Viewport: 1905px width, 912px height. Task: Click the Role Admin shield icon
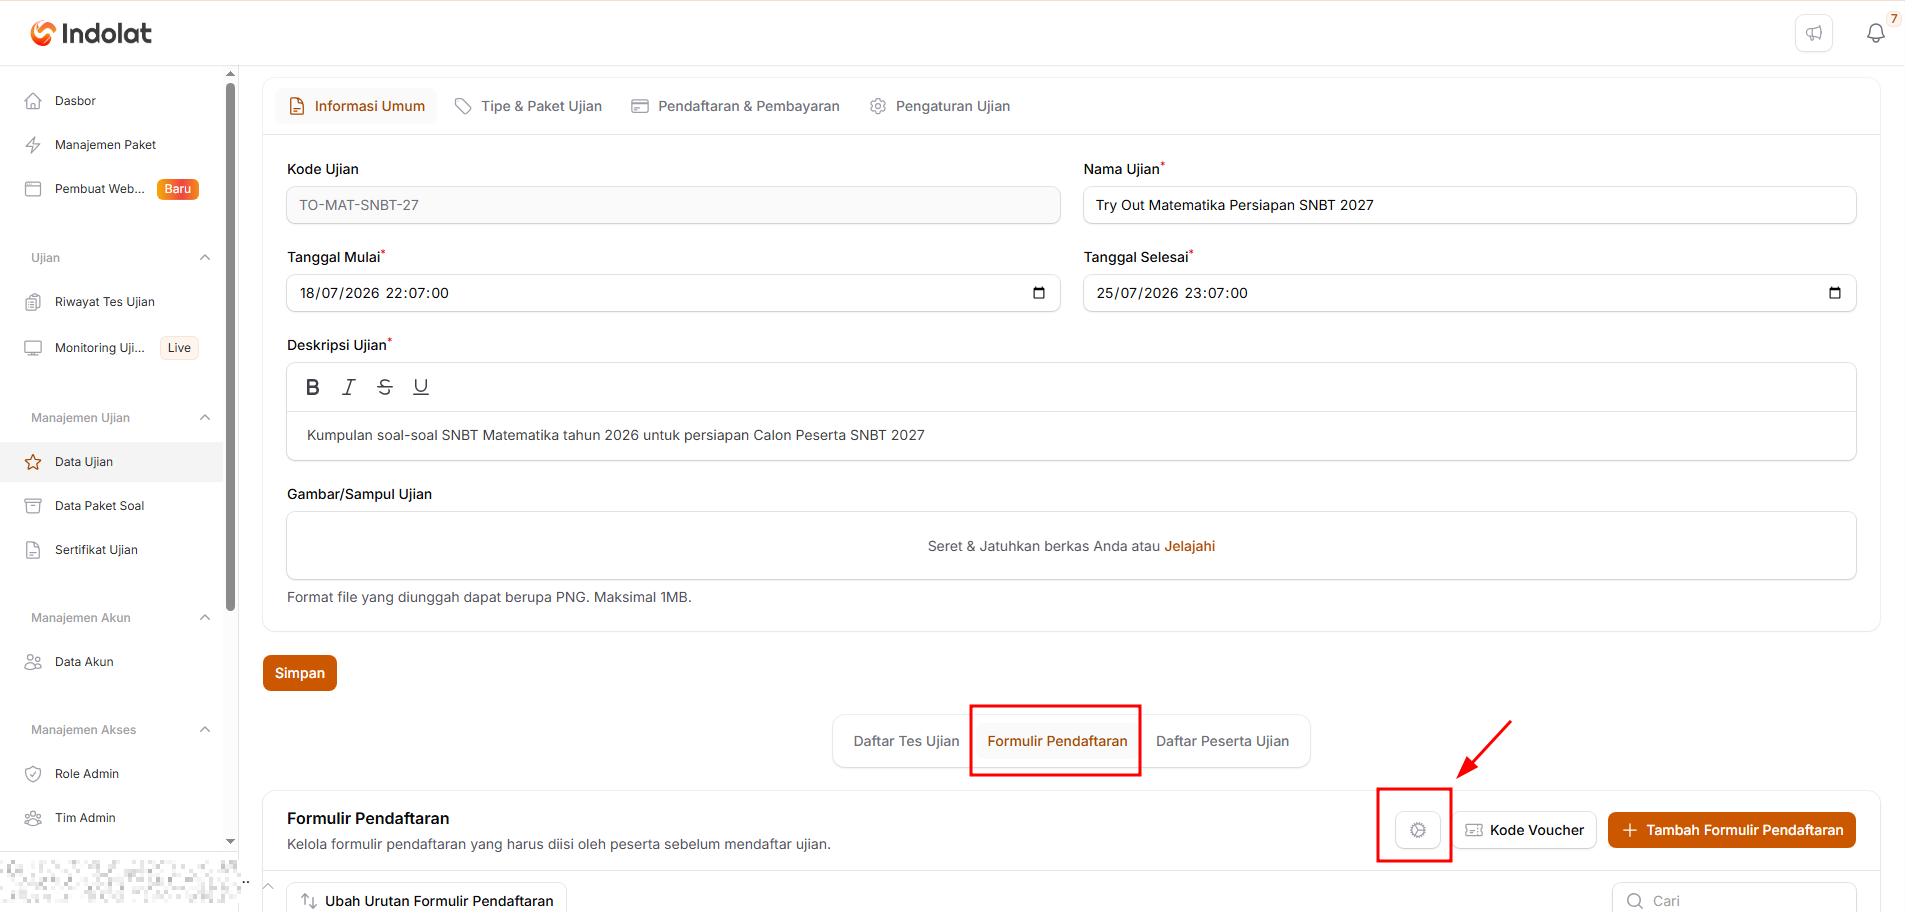(33, 774)
